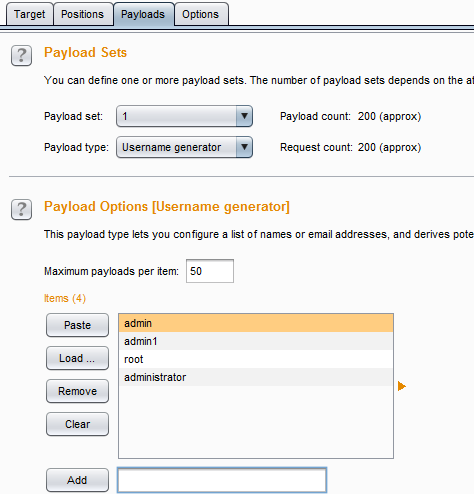Viewport: 474px width, 494px height.
Task: Select the root list entry
Action: click(256, 359)
